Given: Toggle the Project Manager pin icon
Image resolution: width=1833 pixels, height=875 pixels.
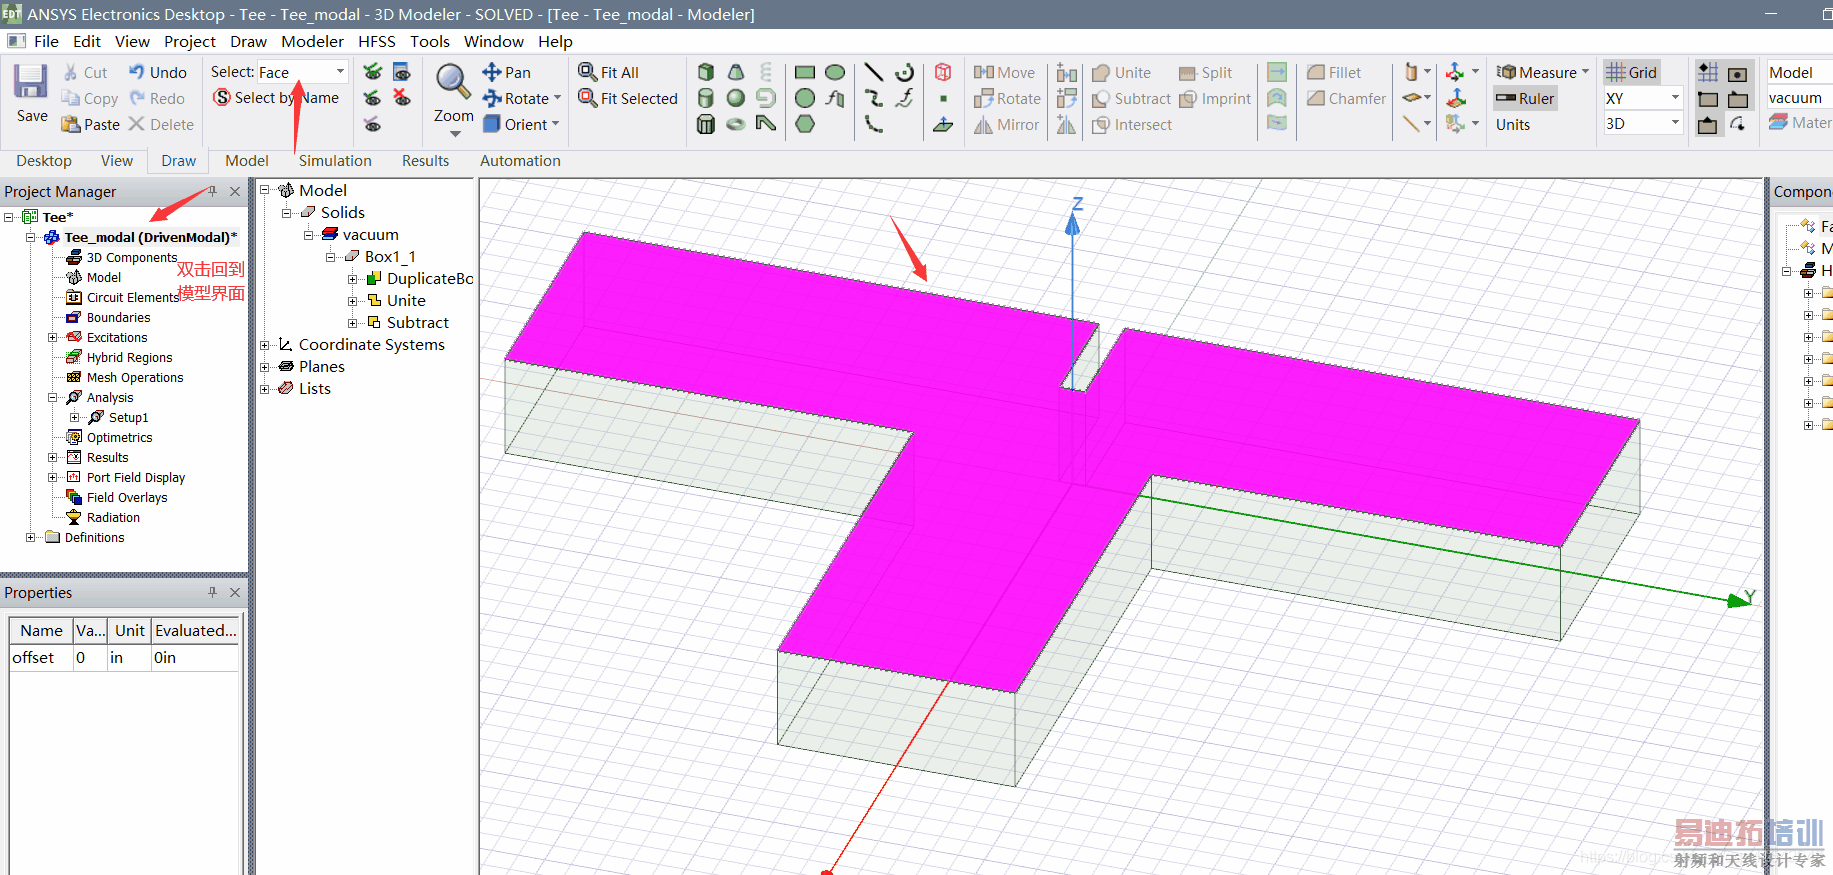Looking at the screenshot, I should [x=212, y=191].
